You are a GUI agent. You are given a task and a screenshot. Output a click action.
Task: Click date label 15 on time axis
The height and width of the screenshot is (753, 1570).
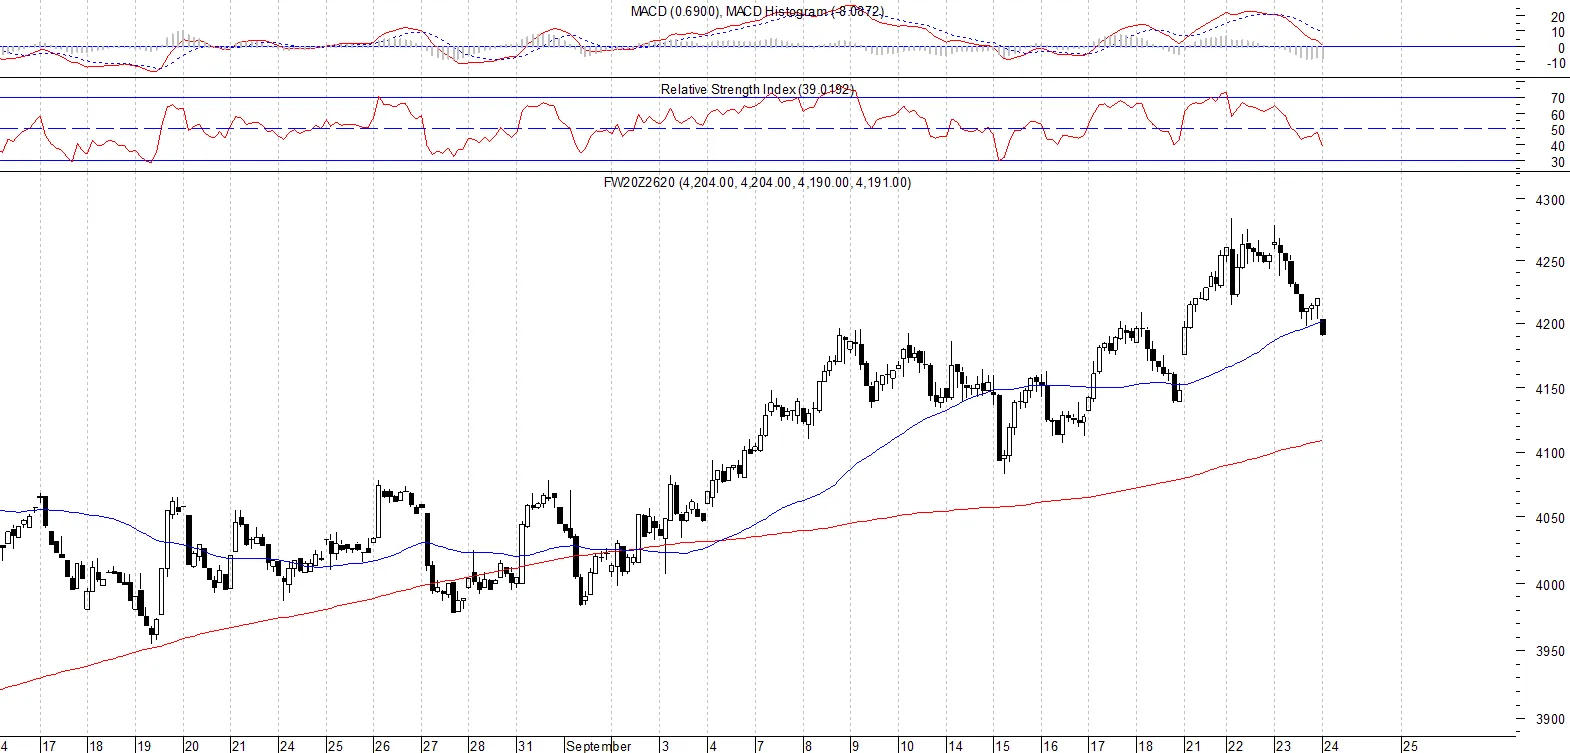1002,746
